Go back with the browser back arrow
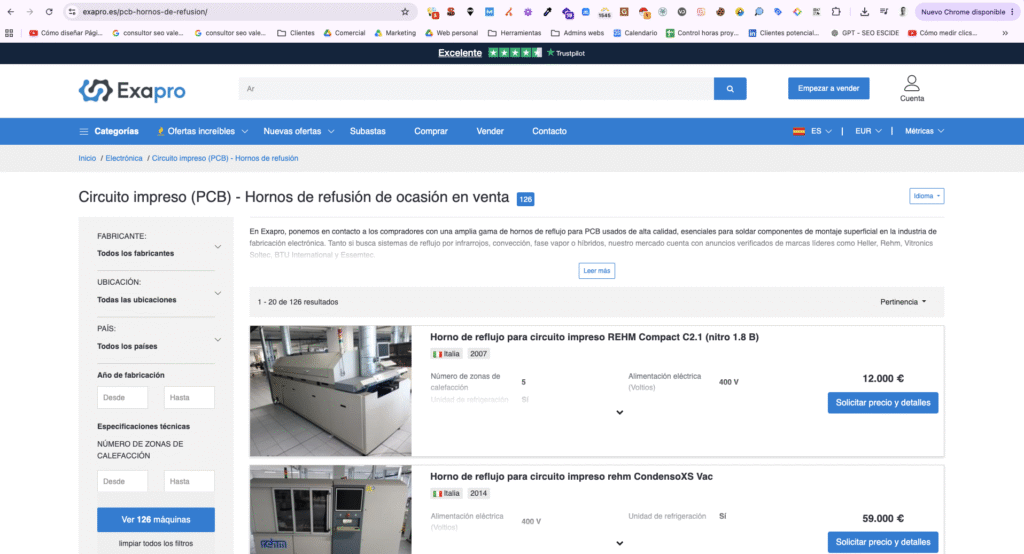 click(x=10, y=12)
